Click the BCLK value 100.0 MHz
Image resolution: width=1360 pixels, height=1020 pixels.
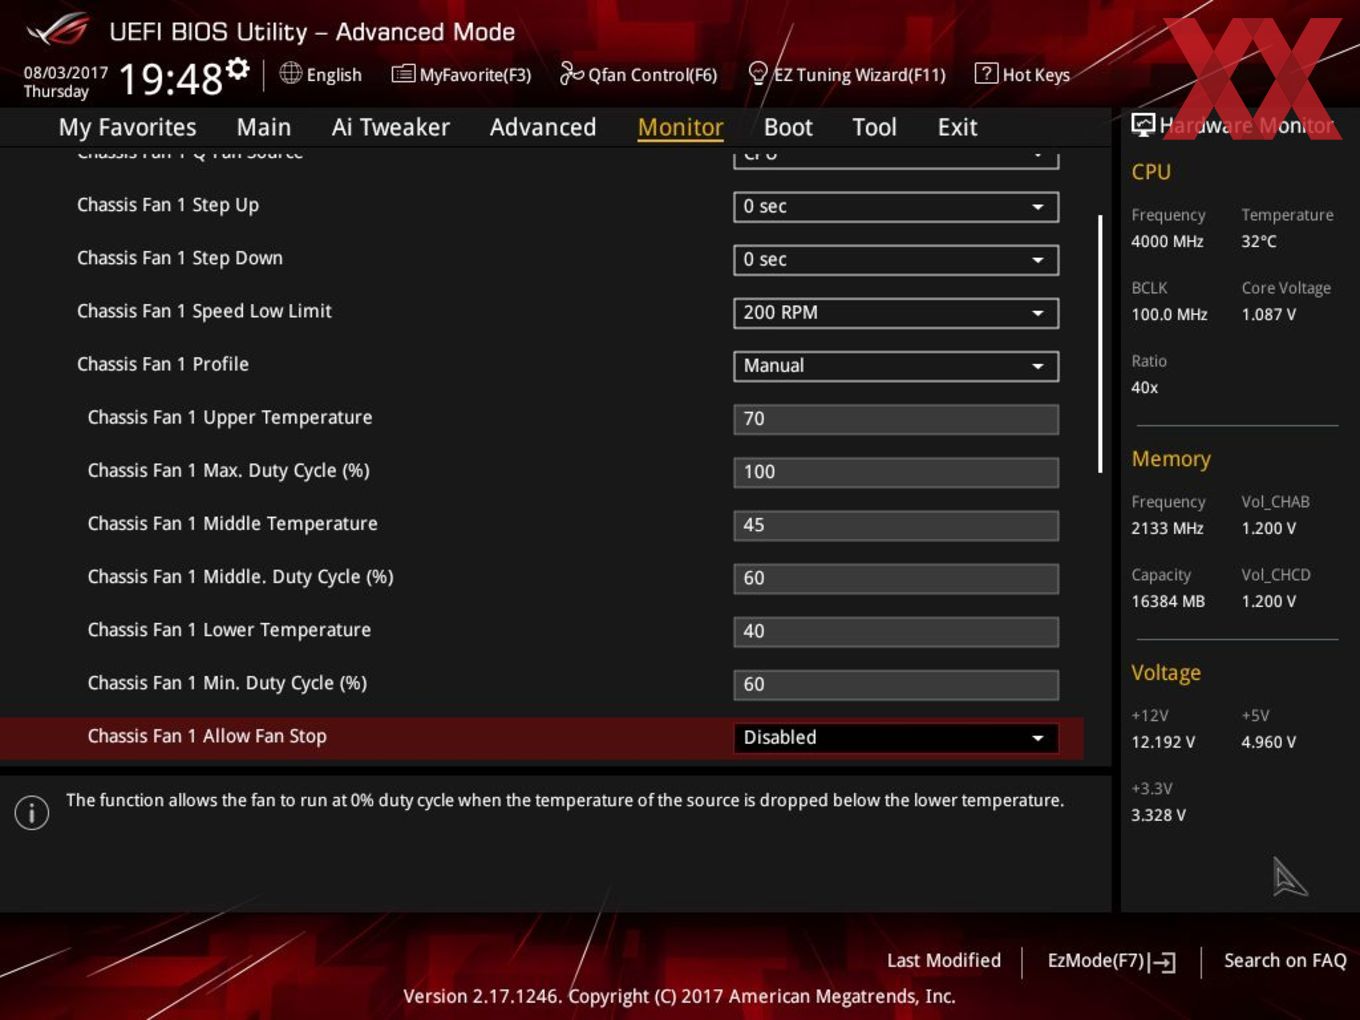(x=1169, y=314)
